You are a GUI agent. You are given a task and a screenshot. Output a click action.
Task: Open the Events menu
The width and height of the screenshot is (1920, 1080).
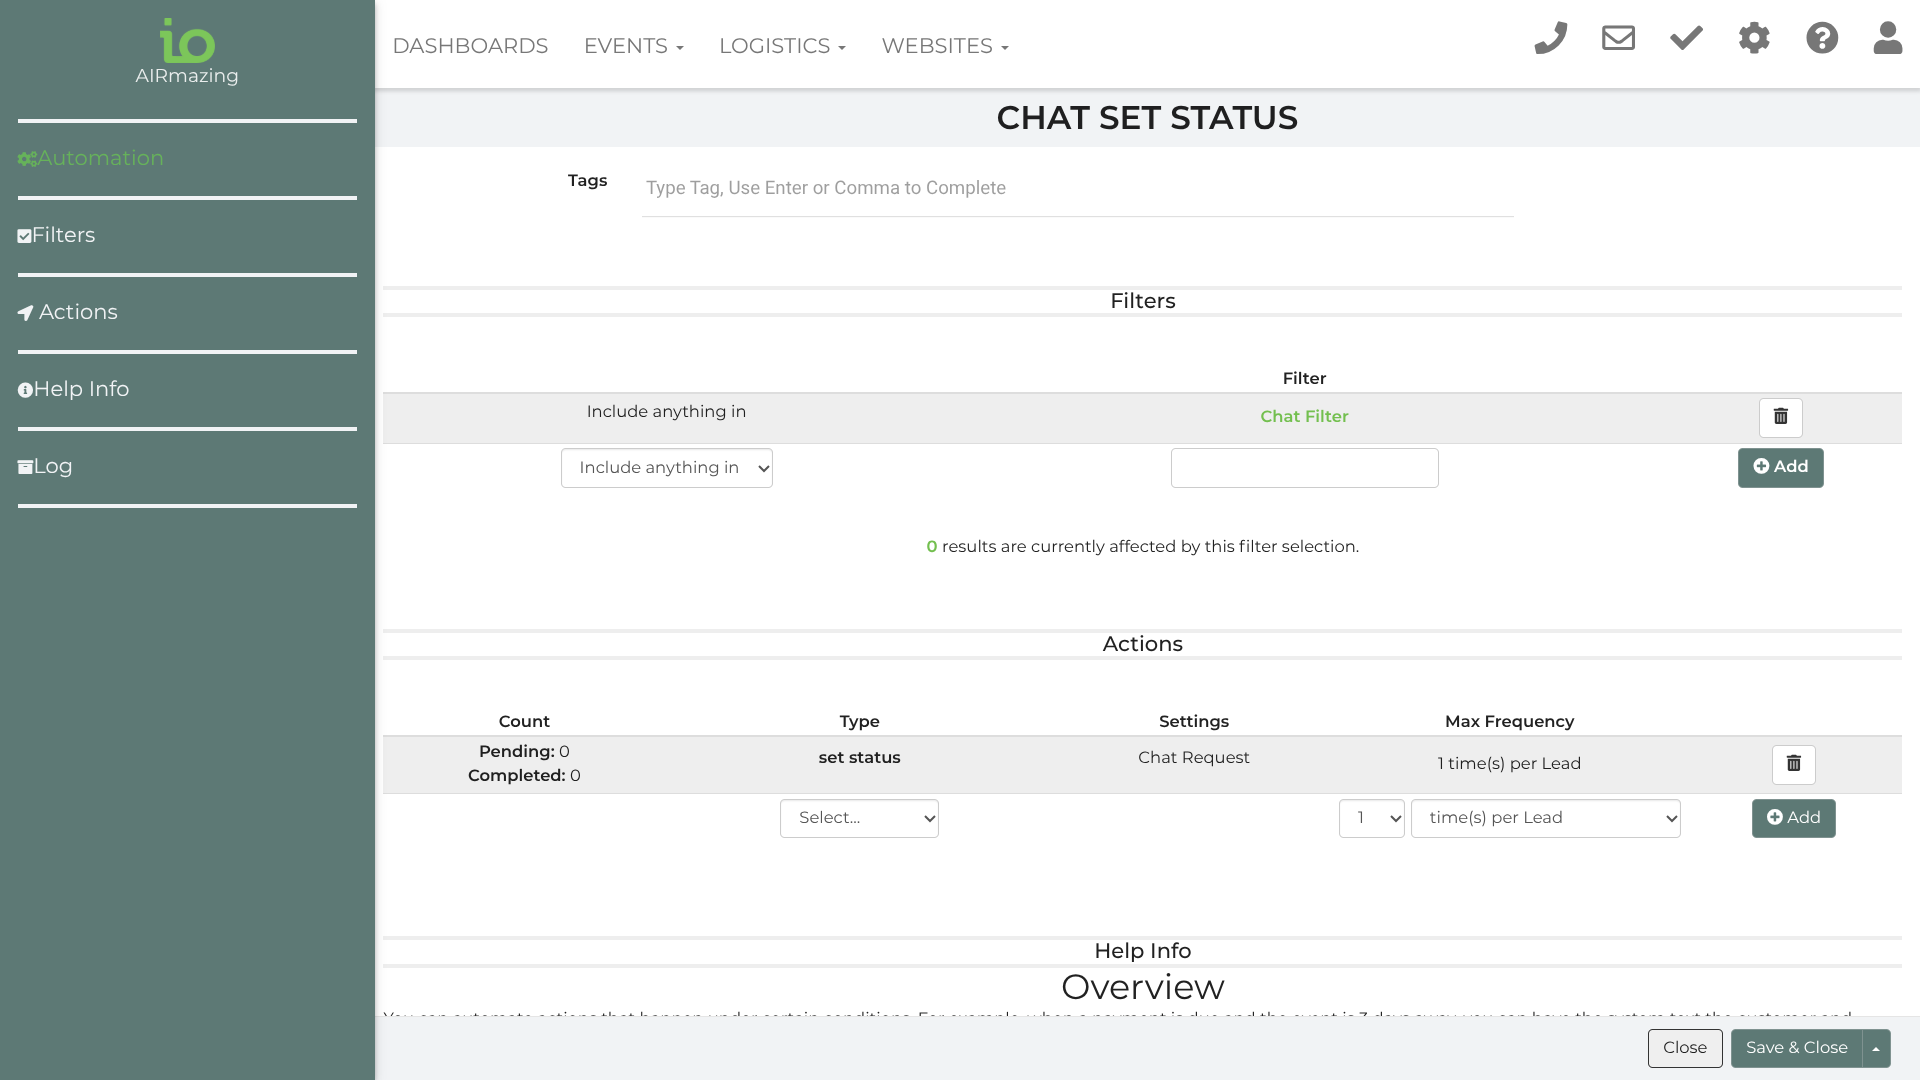(633, 46)
